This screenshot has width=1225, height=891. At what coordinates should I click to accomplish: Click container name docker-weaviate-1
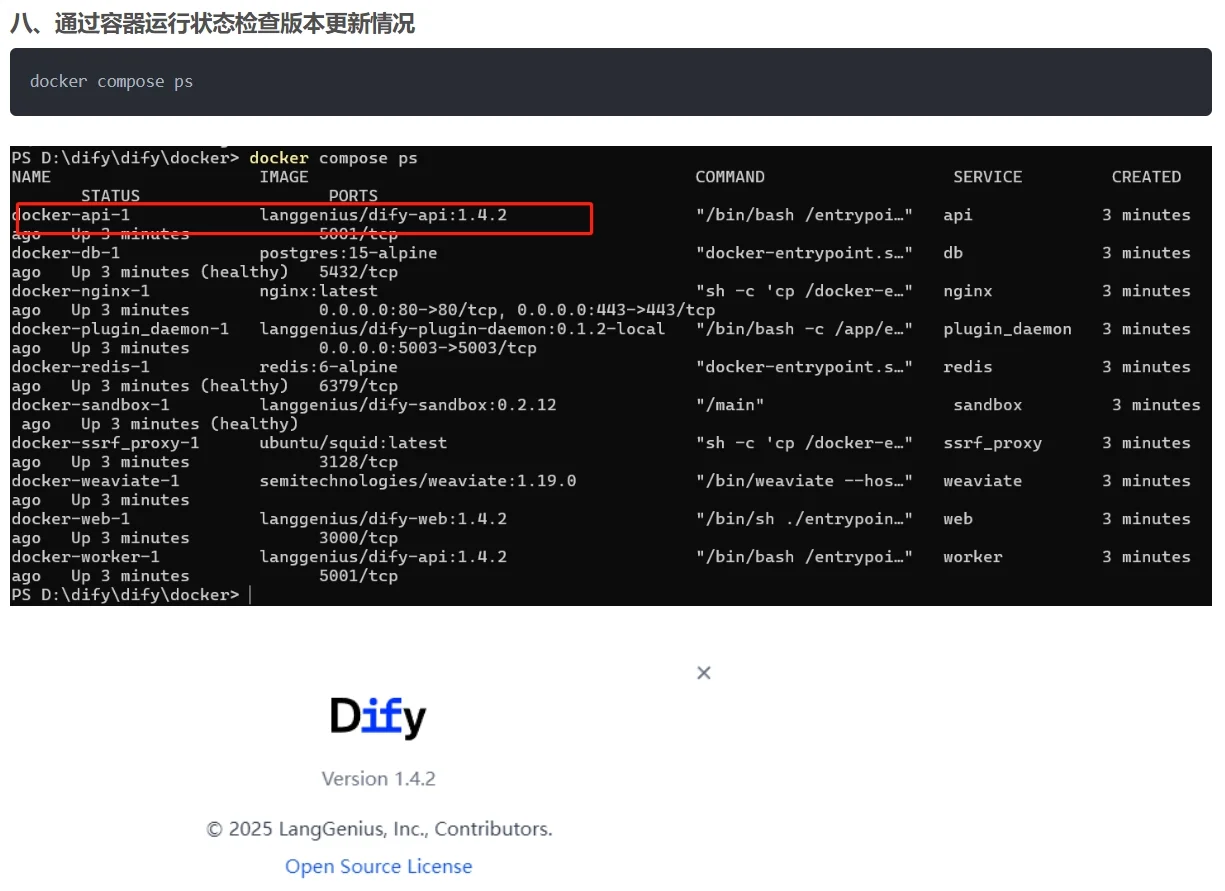tap(95, 481)
